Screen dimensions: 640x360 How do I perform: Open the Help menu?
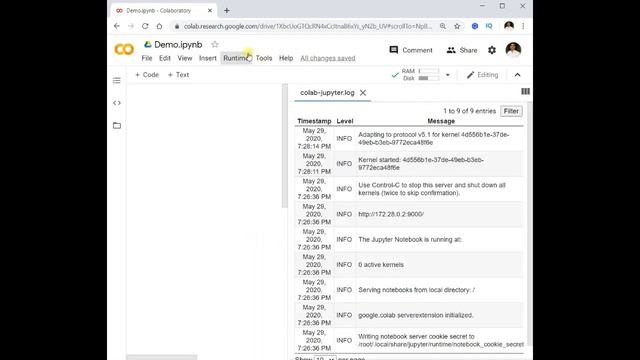click(x=286, y=58)
